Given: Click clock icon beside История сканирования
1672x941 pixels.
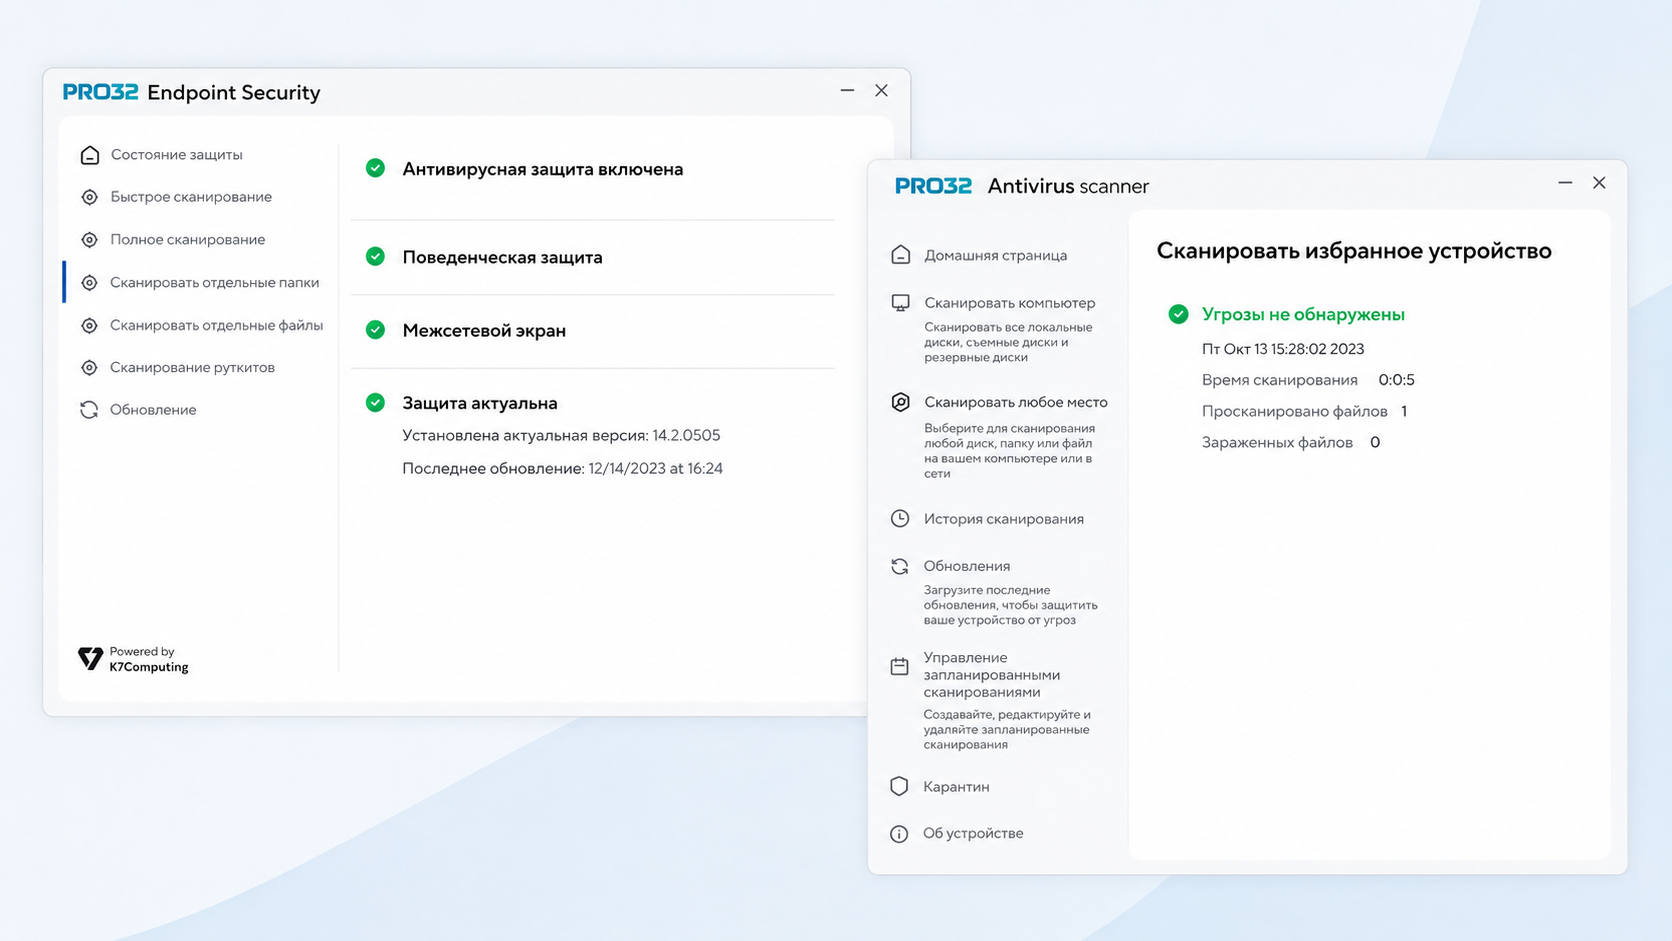Looking at the screenshot, I should [x=900, y=518].
